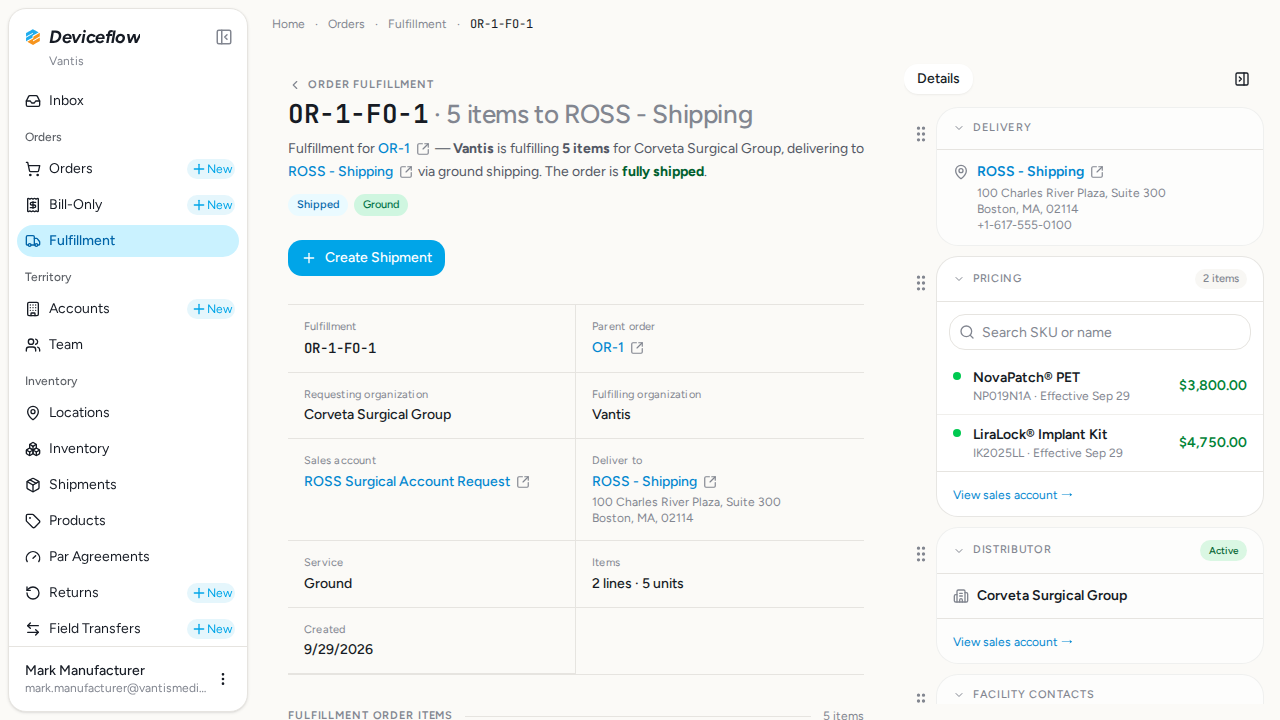This screenshot has height=720, width=1280.
Task: Open external link icon in Delivery card
Action: (x=1097, y=172)
